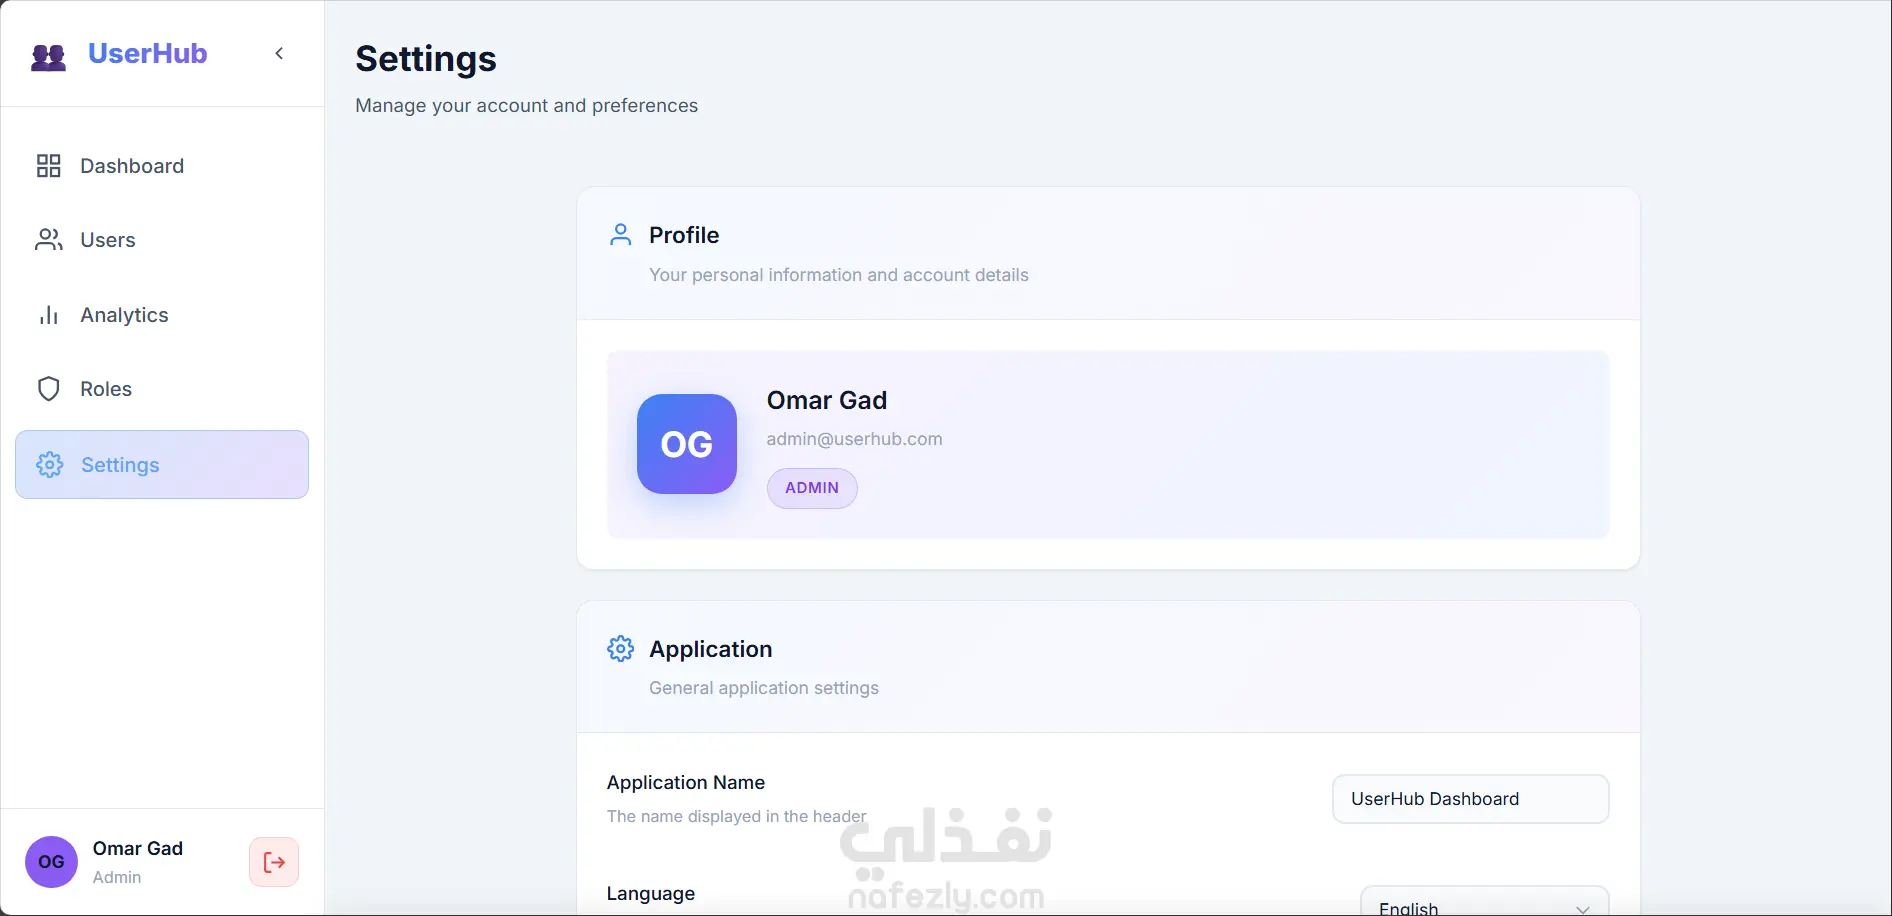The image size is (1892, 916).
Task: Navigate to the Roles page
Action: coord(106,389)
